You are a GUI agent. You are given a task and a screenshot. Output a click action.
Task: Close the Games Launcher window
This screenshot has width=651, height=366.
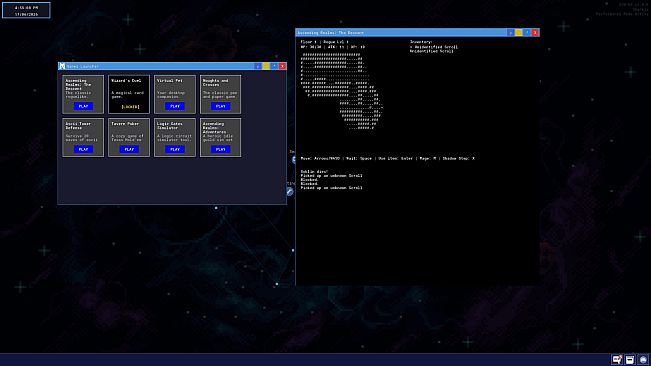(x=282, y=66)
